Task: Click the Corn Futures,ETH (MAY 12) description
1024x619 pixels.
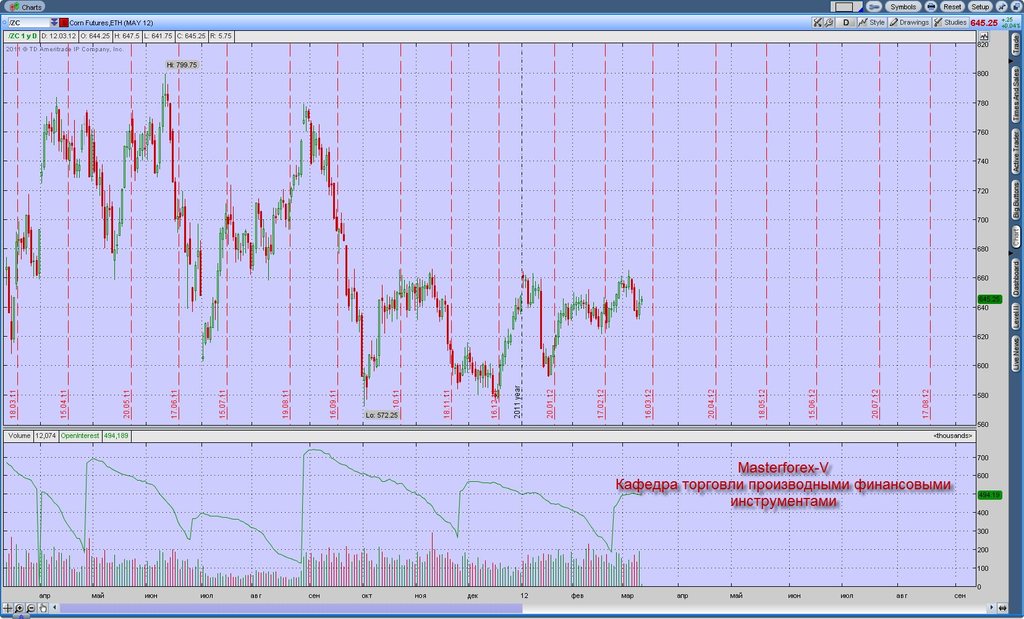Action: 111,23
